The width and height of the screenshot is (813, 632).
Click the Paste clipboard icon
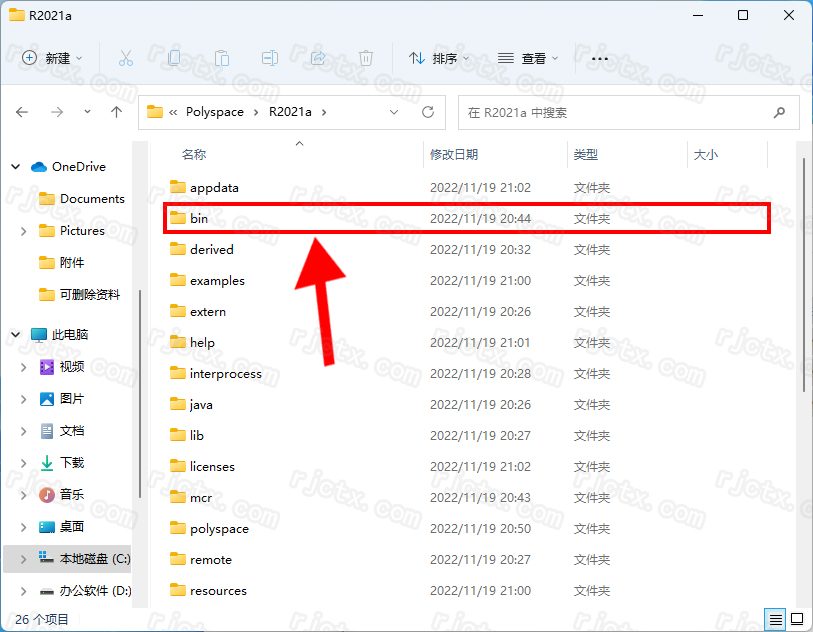click(222, 58)
